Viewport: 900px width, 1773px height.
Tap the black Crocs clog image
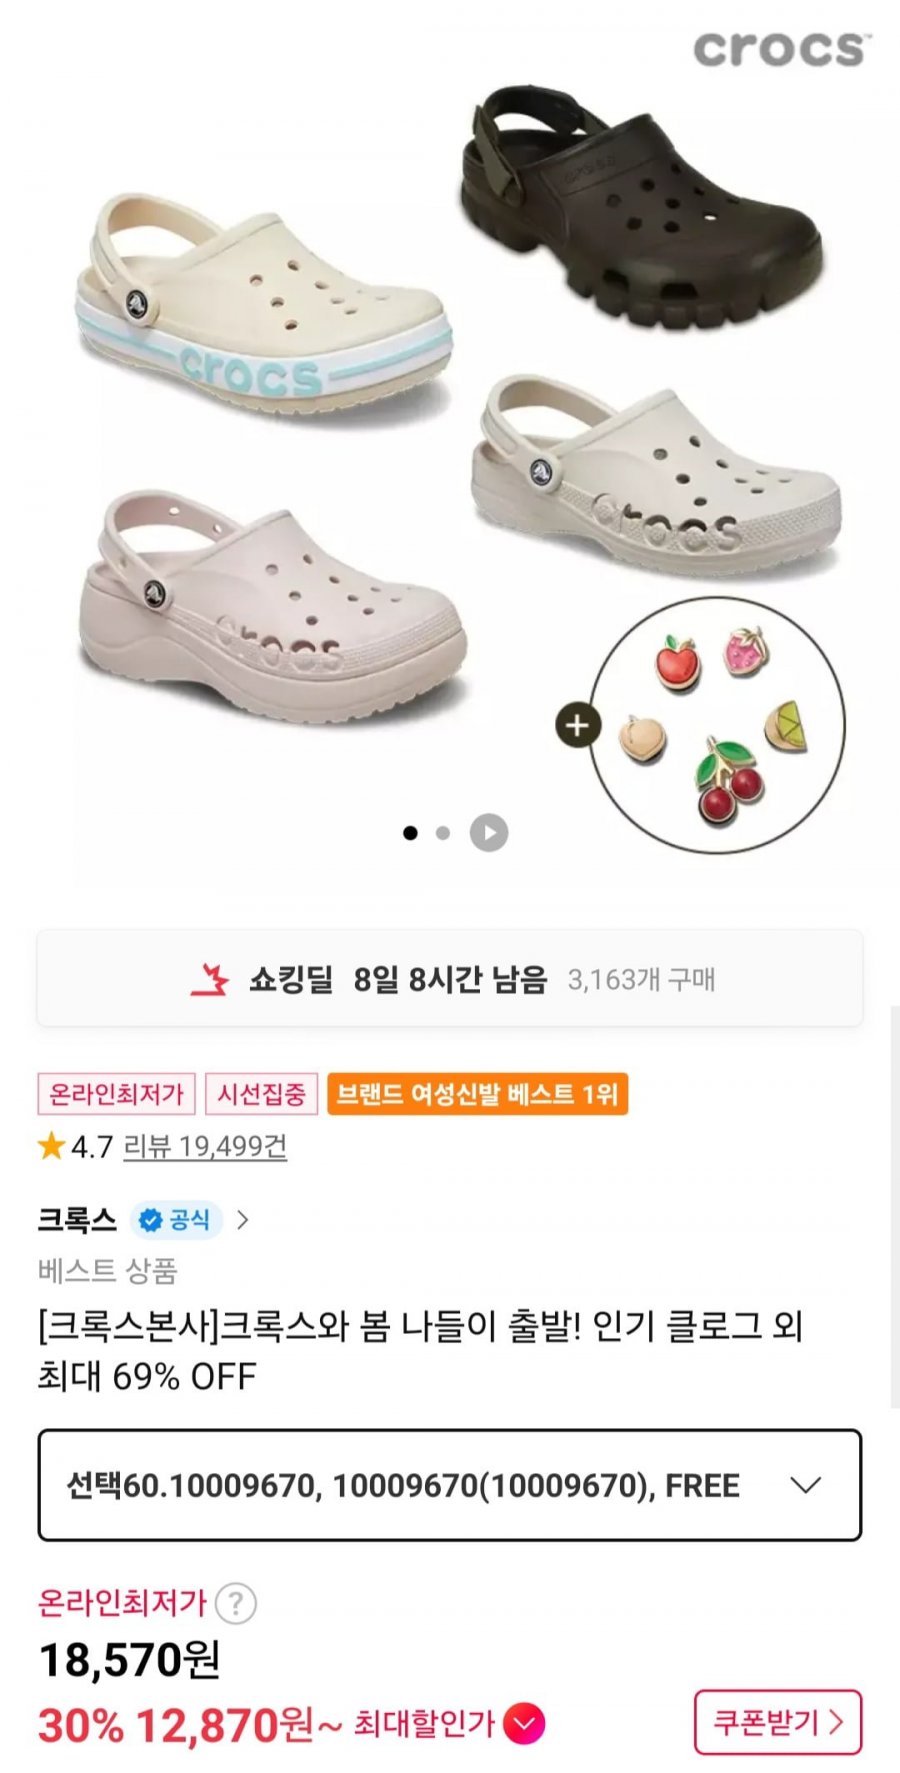pos(638,210)
